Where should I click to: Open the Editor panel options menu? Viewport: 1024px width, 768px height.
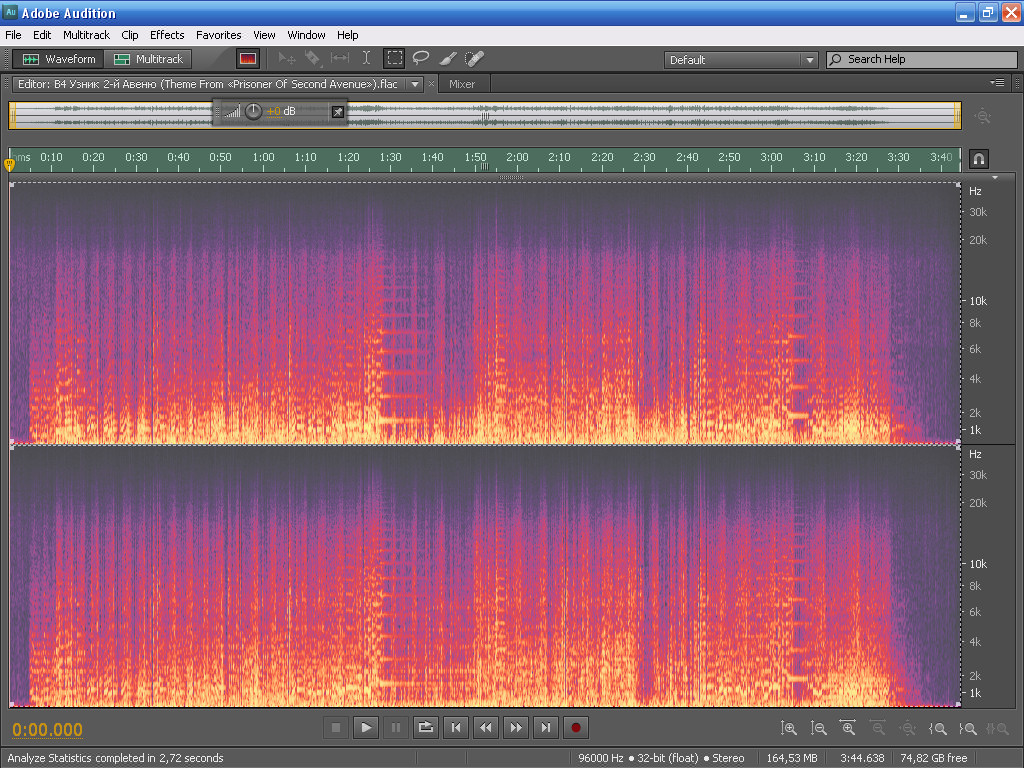click(997, 83)
